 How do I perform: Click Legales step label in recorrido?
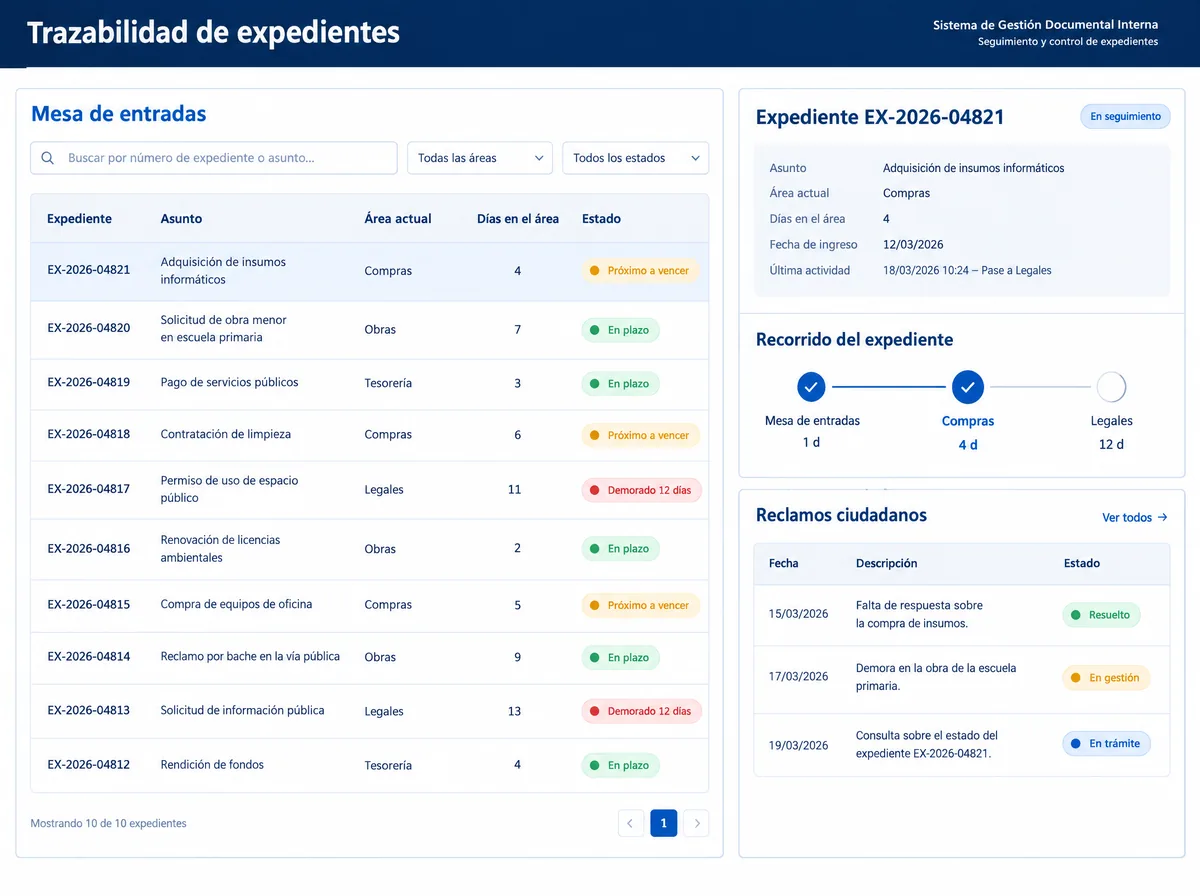click(1112, 421)
